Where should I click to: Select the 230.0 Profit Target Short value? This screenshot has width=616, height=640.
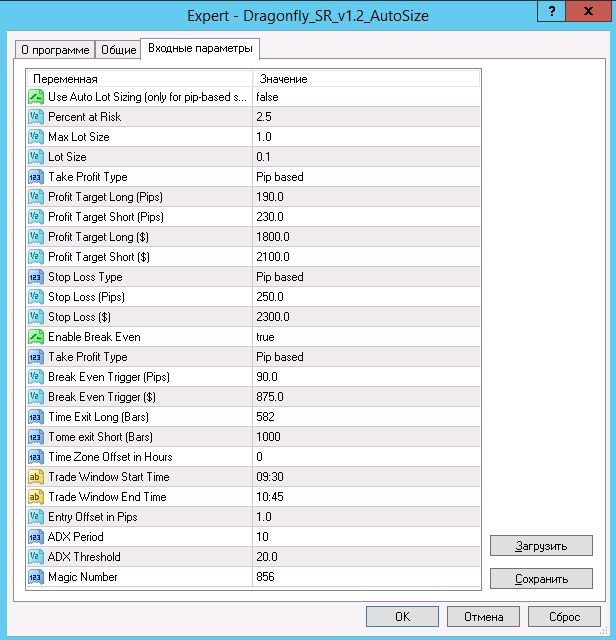[x=366, y=217]
